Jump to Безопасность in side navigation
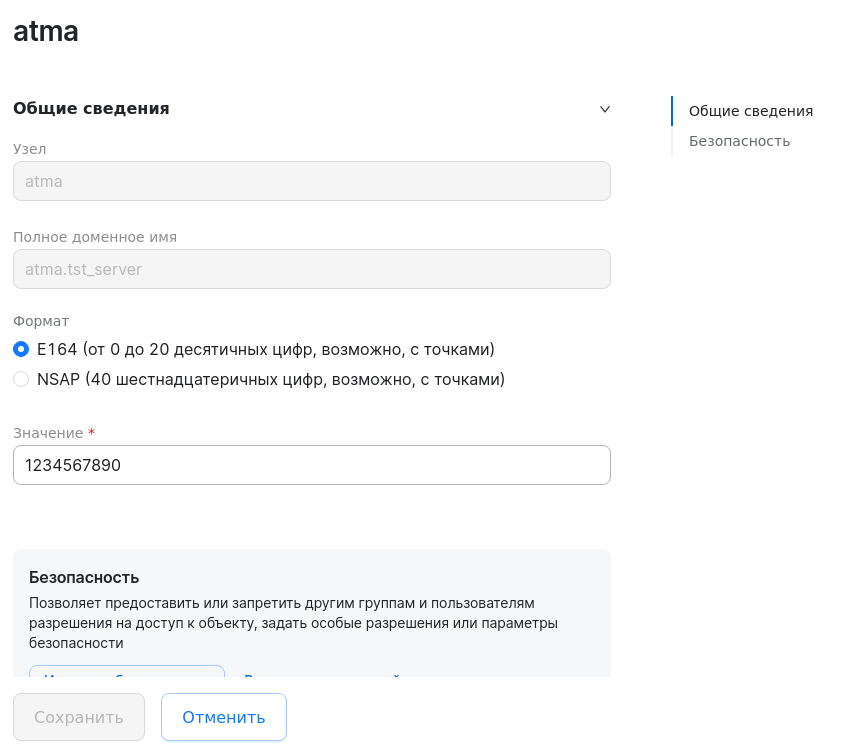The height and width of the screenshot is (752, 844). (x=739, y=141)
